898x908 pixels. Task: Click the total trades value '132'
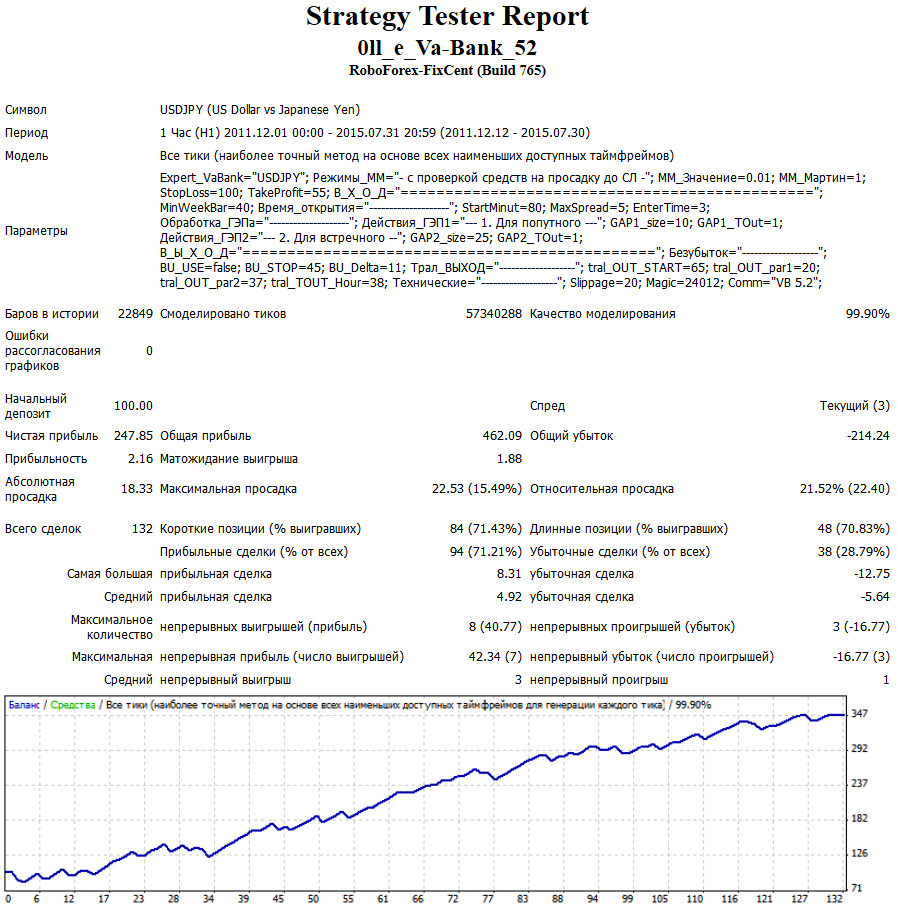(142, 529)
